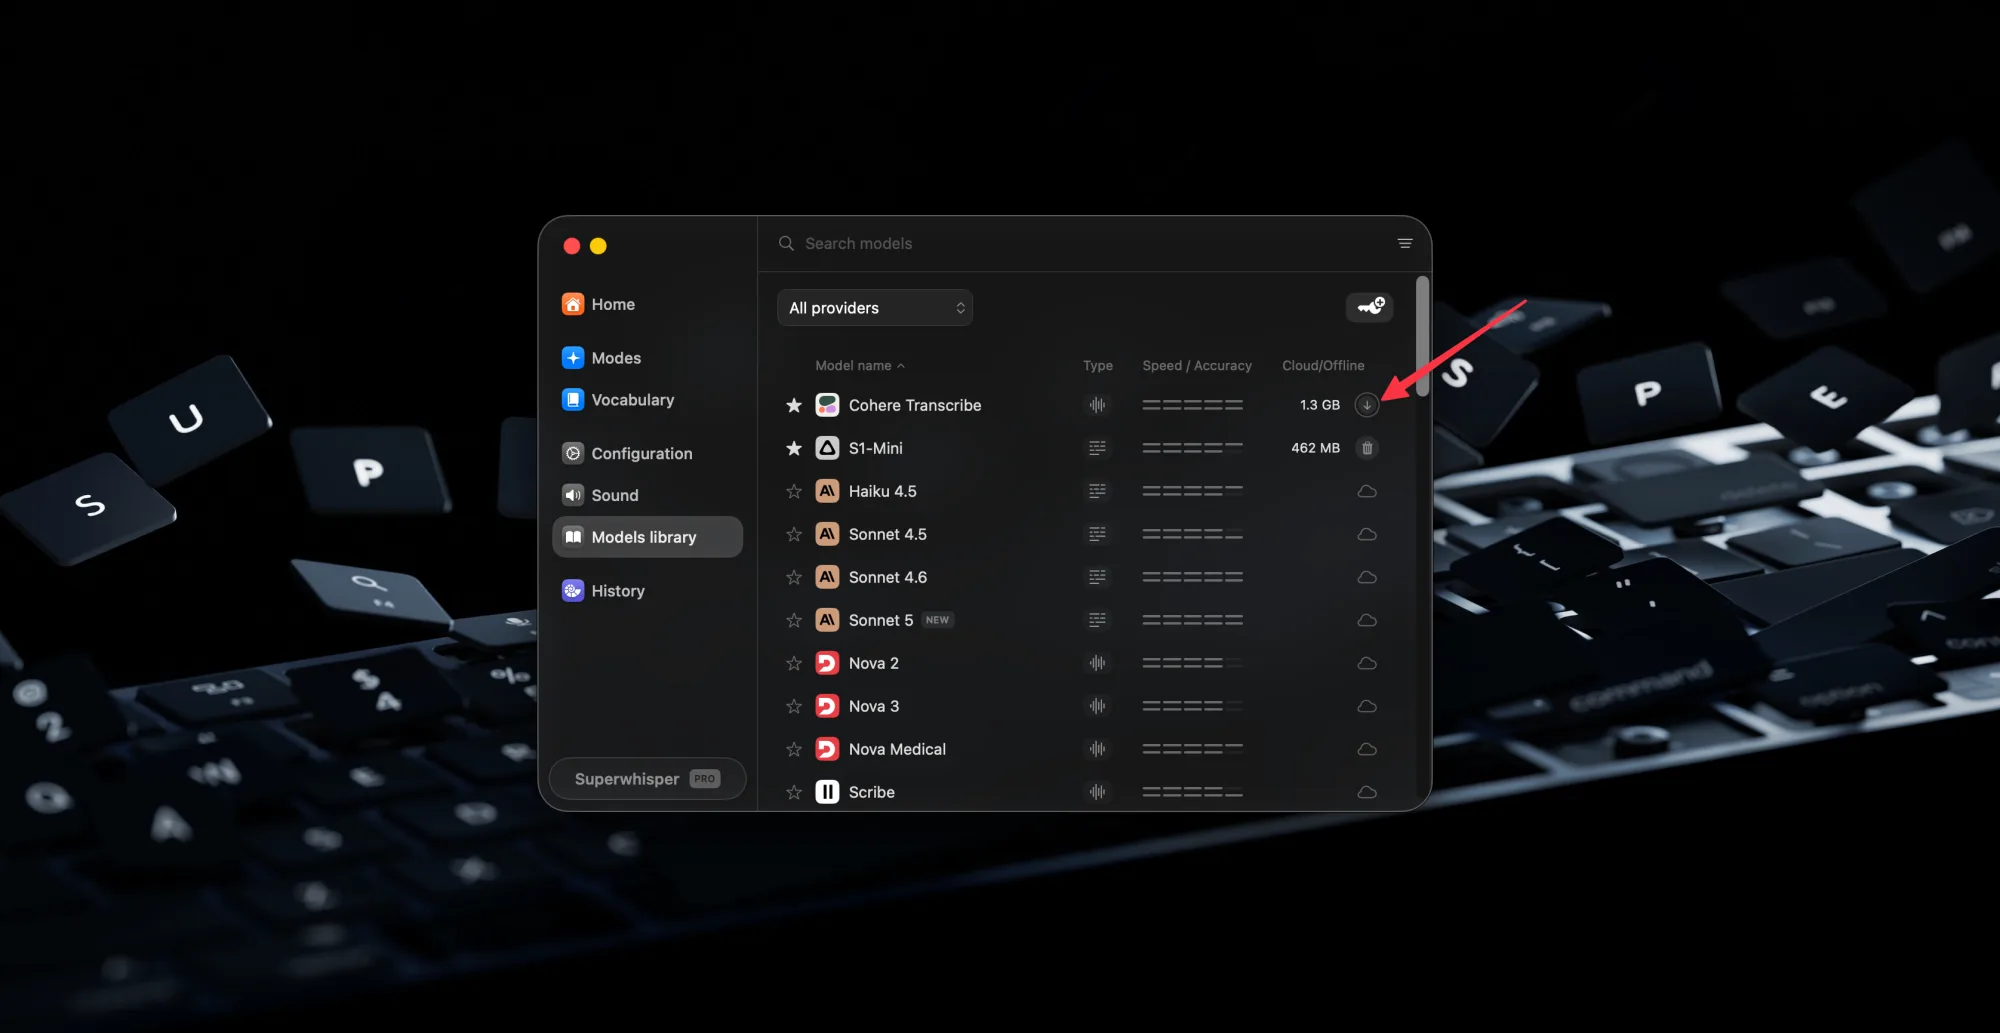Screen dimensions: 2000x1033
Task: Open Sound settings in the sidebar
Action: click(x=647, y=495)
